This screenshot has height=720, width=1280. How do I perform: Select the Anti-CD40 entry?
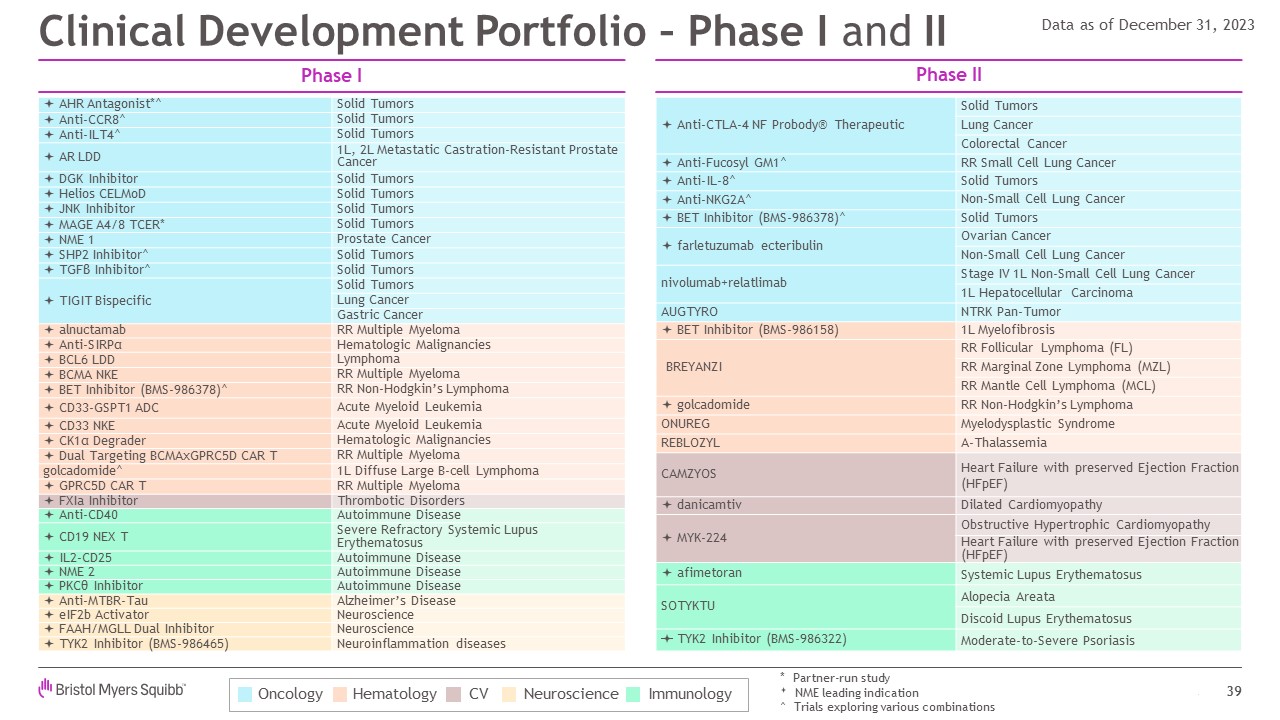coord(185,516)
